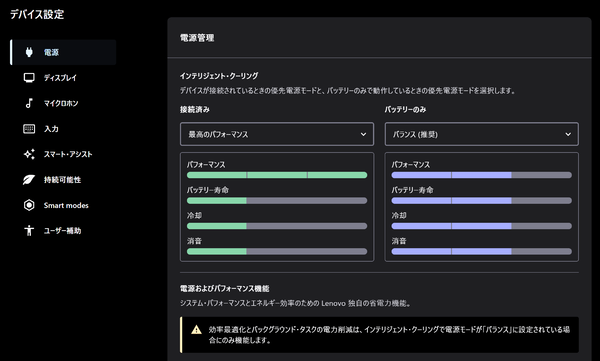
Task: Open ユーザー補助 in the sidebar
Action: point(63,230)
